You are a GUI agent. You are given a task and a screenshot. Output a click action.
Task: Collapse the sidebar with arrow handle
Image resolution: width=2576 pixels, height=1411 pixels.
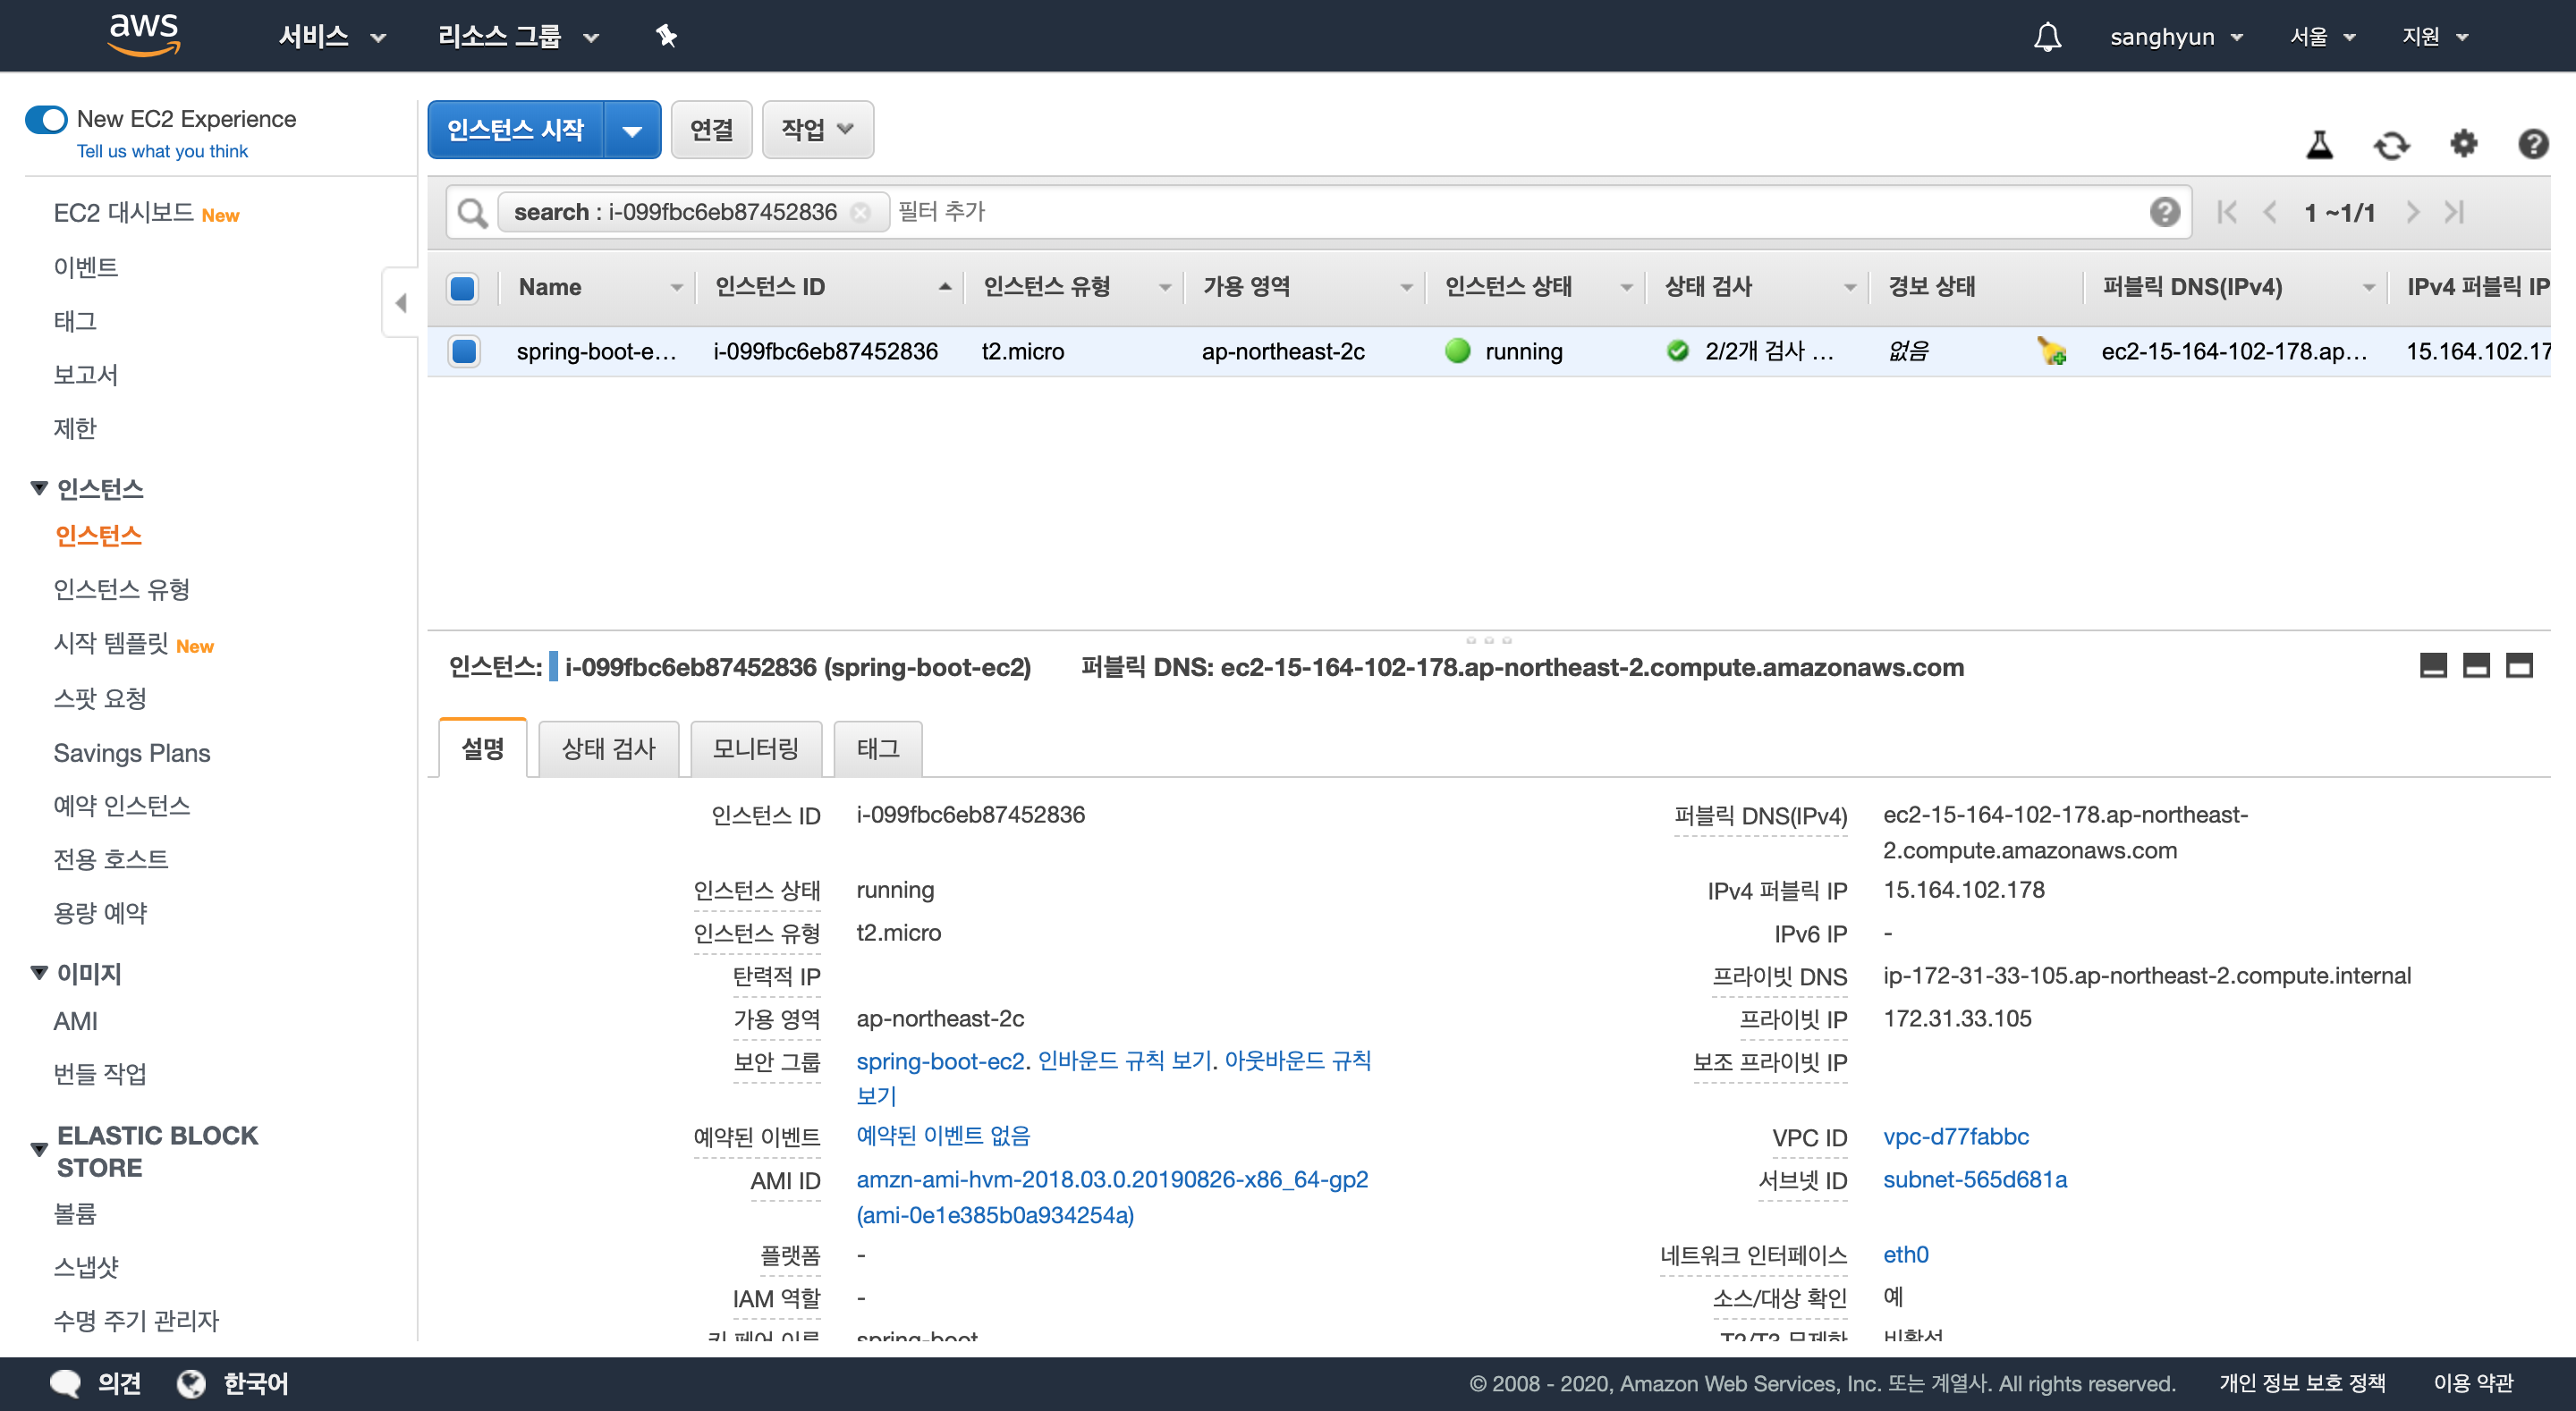[401, 303]
